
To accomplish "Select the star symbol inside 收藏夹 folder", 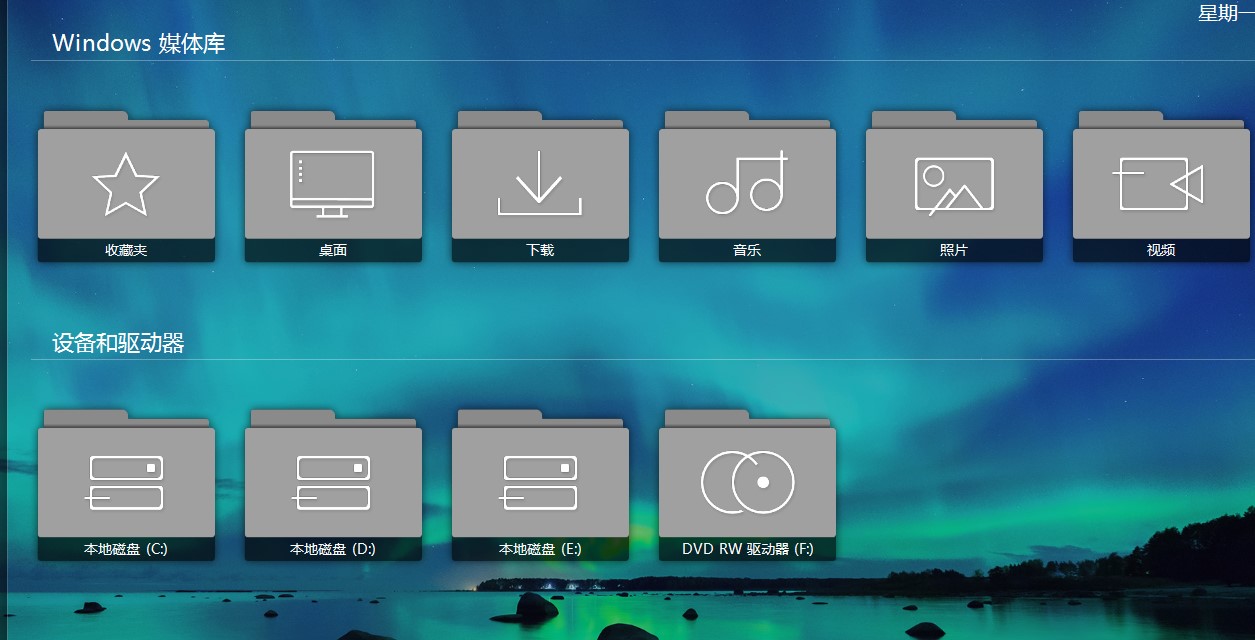I will (126, 182).
